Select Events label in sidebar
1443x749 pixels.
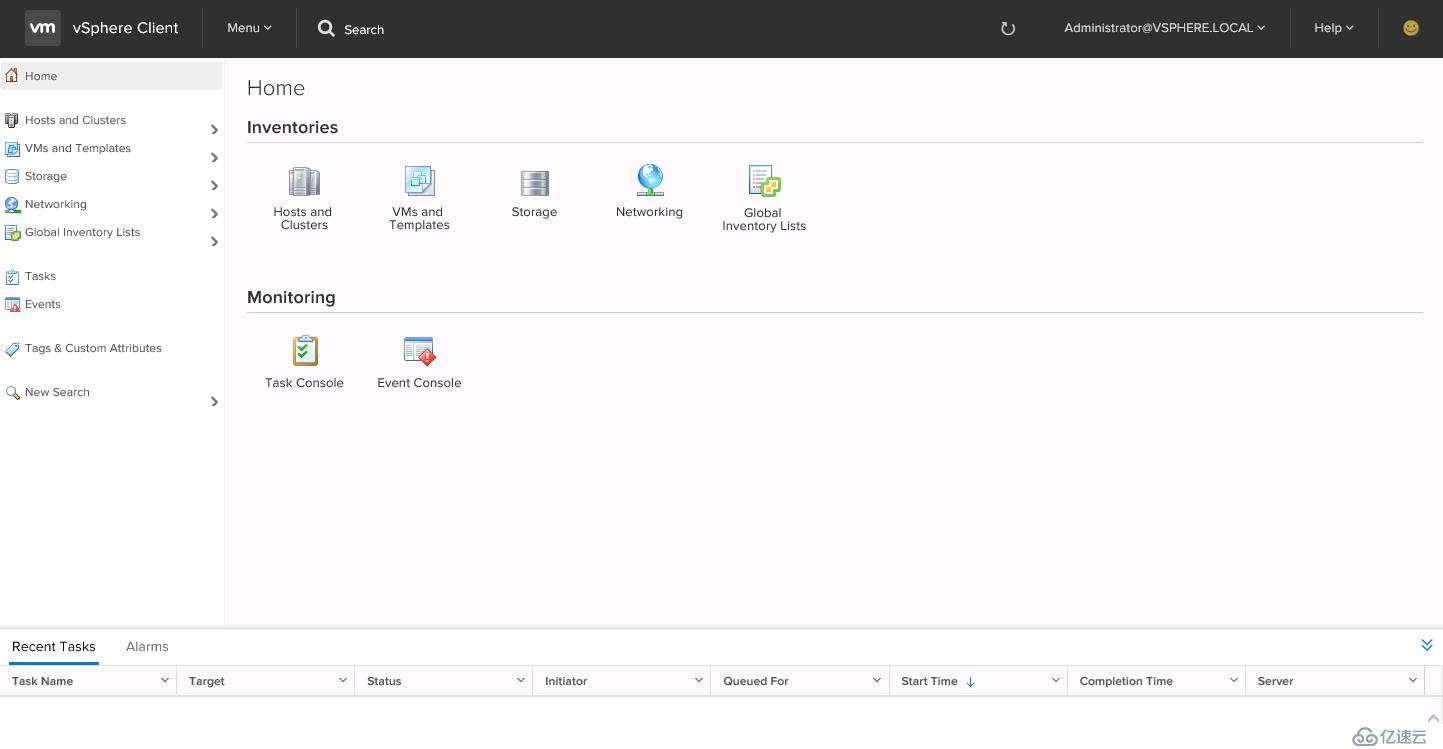point(43,304)
